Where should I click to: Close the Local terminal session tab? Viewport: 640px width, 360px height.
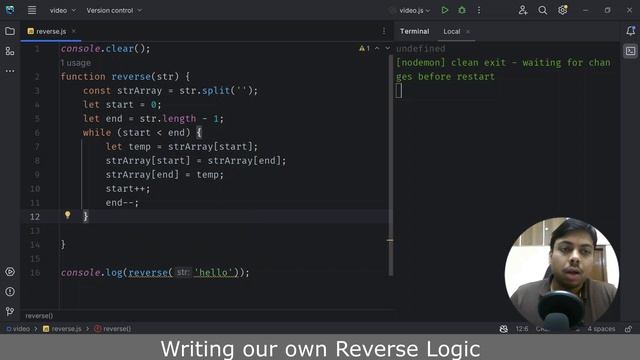coord(468,31)
